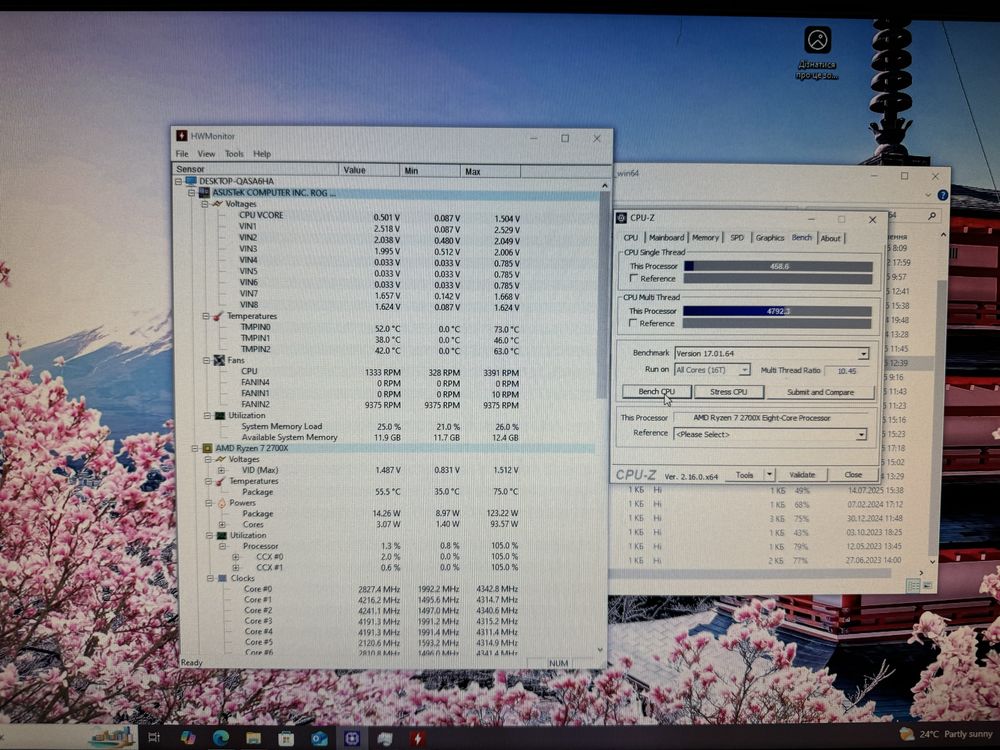Collapse the Clocks group
The height and width of the screenshot is (750, 1000).
(x=210, y=578)
